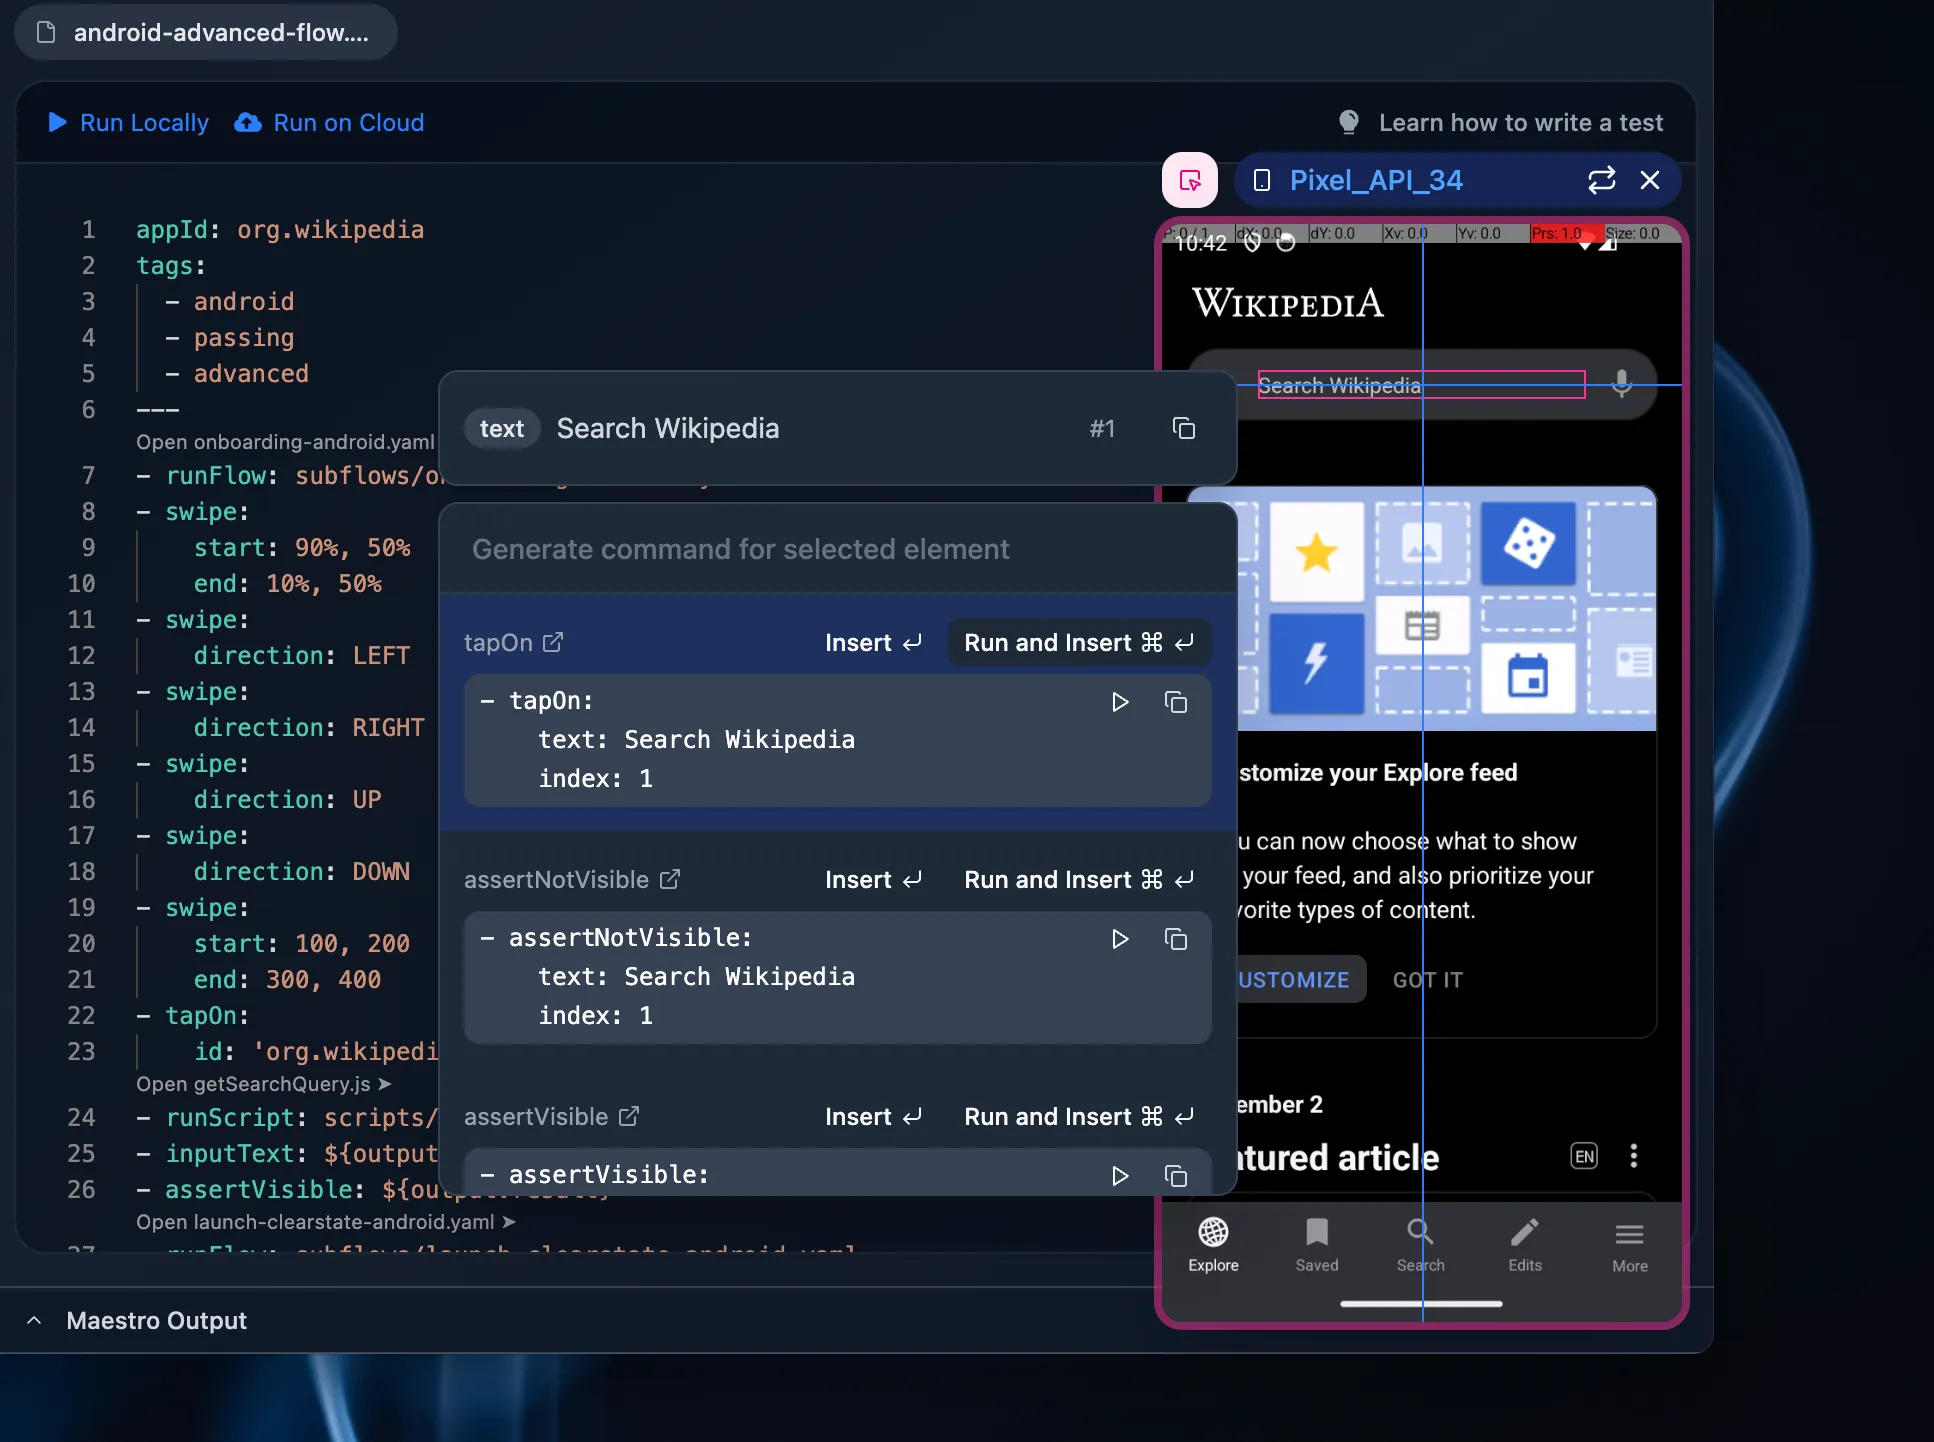The image size is (1934, 1442).
Task: Click 'end: 300, 400' code line
Action: pyautogui.click(x=288, y=980)
